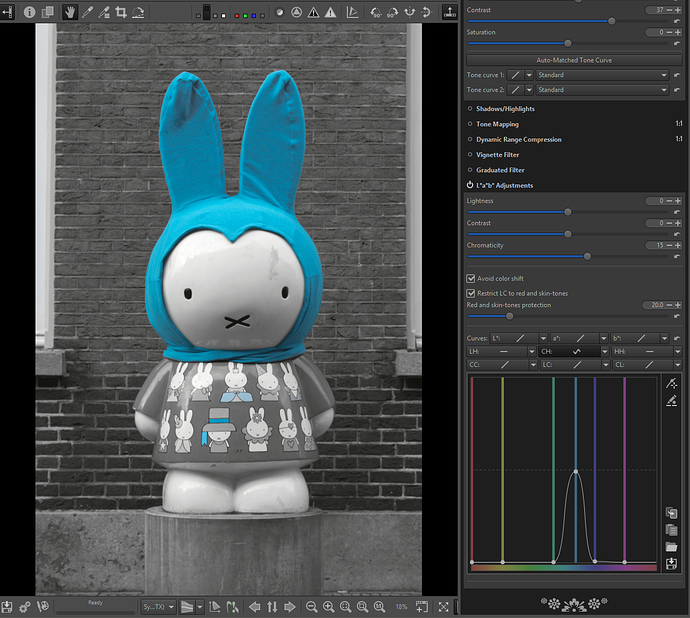Click the CH curve peak control point
The height and width of the screenshot is (618, 690).
(576, 471)
